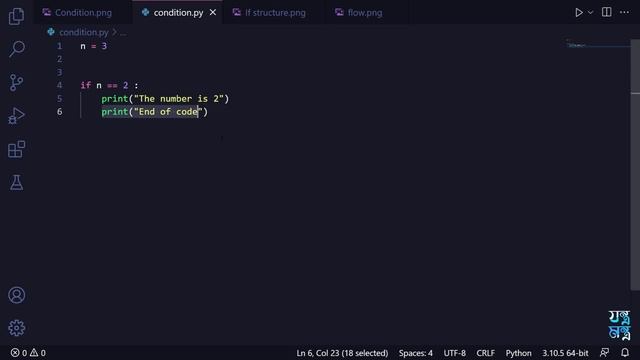Open the Source Control view
640x360 pixels.
pos(16,82)
